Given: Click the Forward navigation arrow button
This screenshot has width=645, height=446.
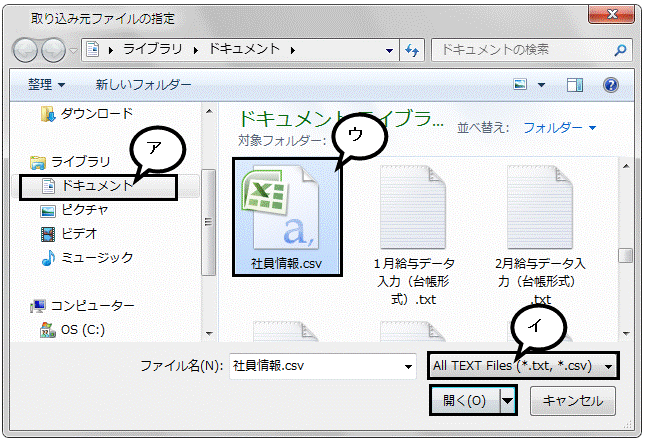Looking at the screenshot, I should (53, 50).
